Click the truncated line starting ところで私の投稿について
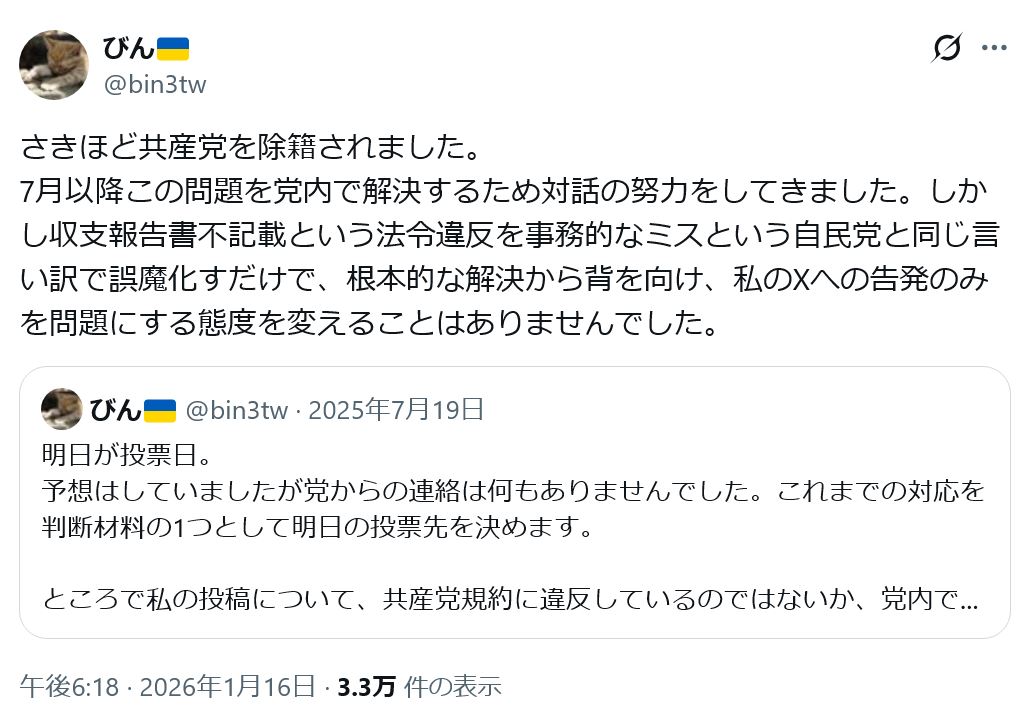Viewport: 1030px width, 728px height. [510, 600]
